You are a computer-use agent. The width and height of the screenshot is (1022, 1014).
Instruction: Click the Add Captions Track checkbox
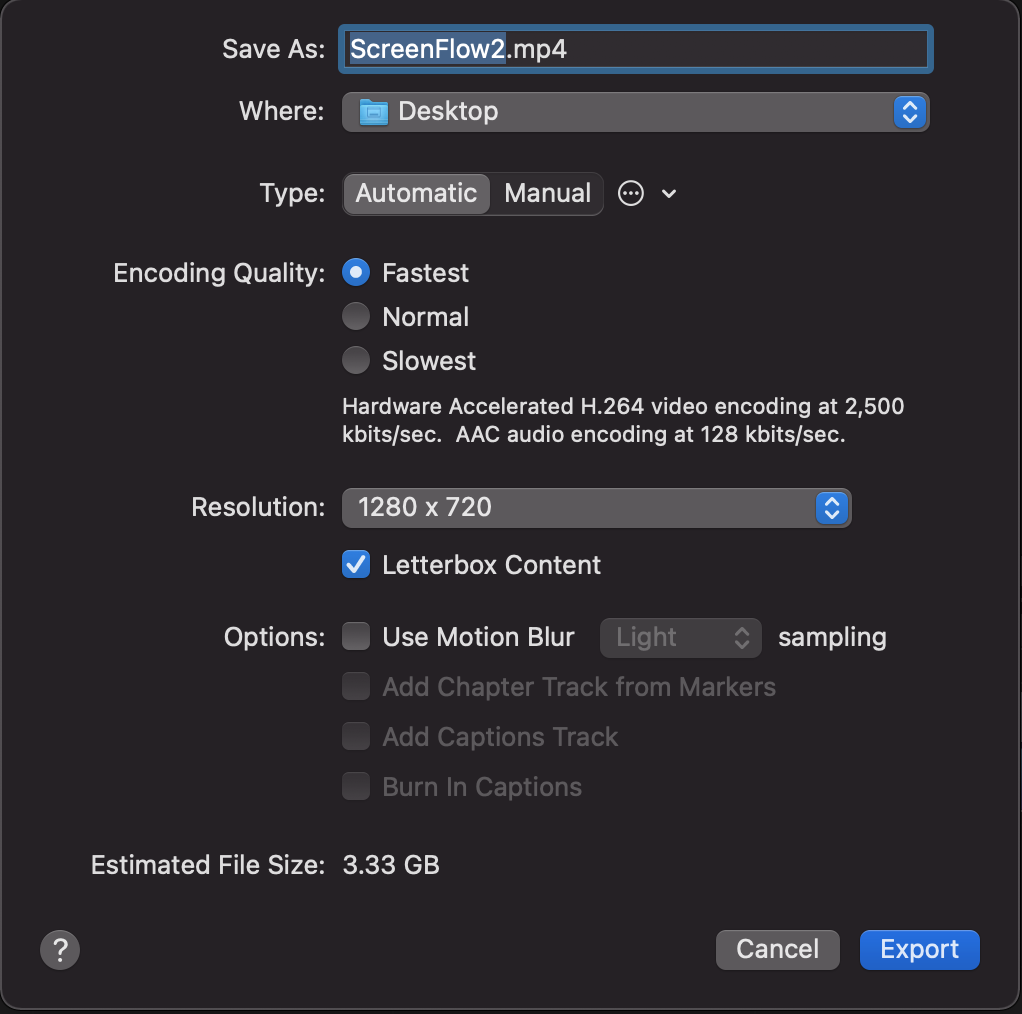[356, 736]
